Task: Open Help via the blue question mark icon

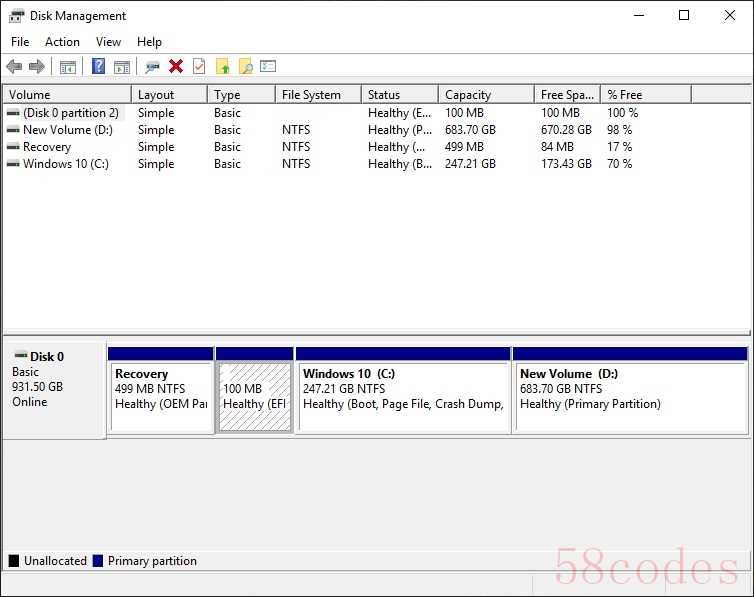Action: point(99,66)
